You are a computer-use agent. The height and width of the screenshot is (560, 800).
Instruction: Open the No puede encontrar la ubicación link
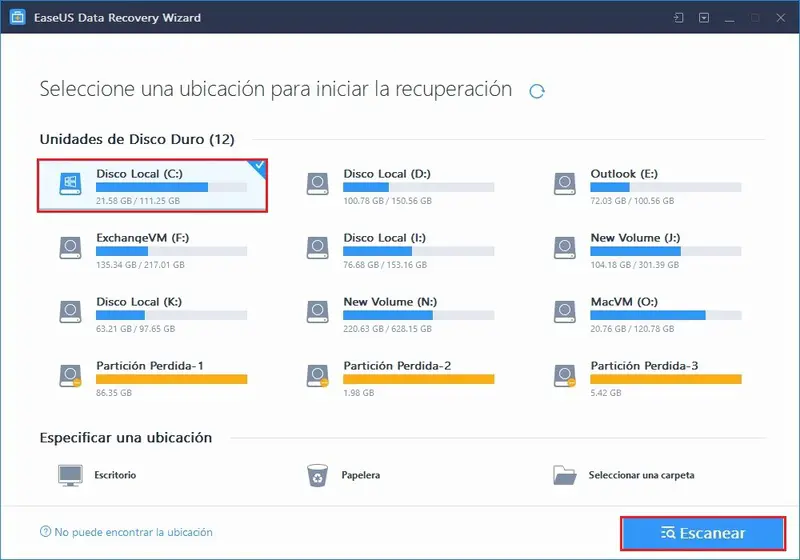[133, 532]
